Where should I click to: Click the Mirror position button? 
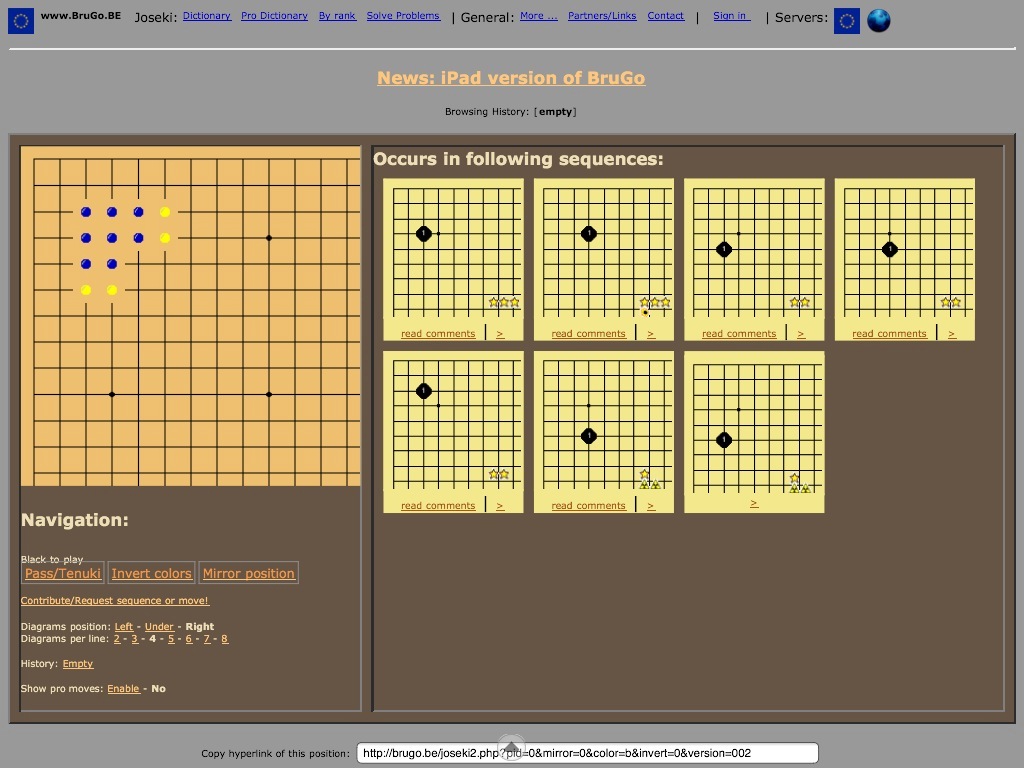[248, 573]
